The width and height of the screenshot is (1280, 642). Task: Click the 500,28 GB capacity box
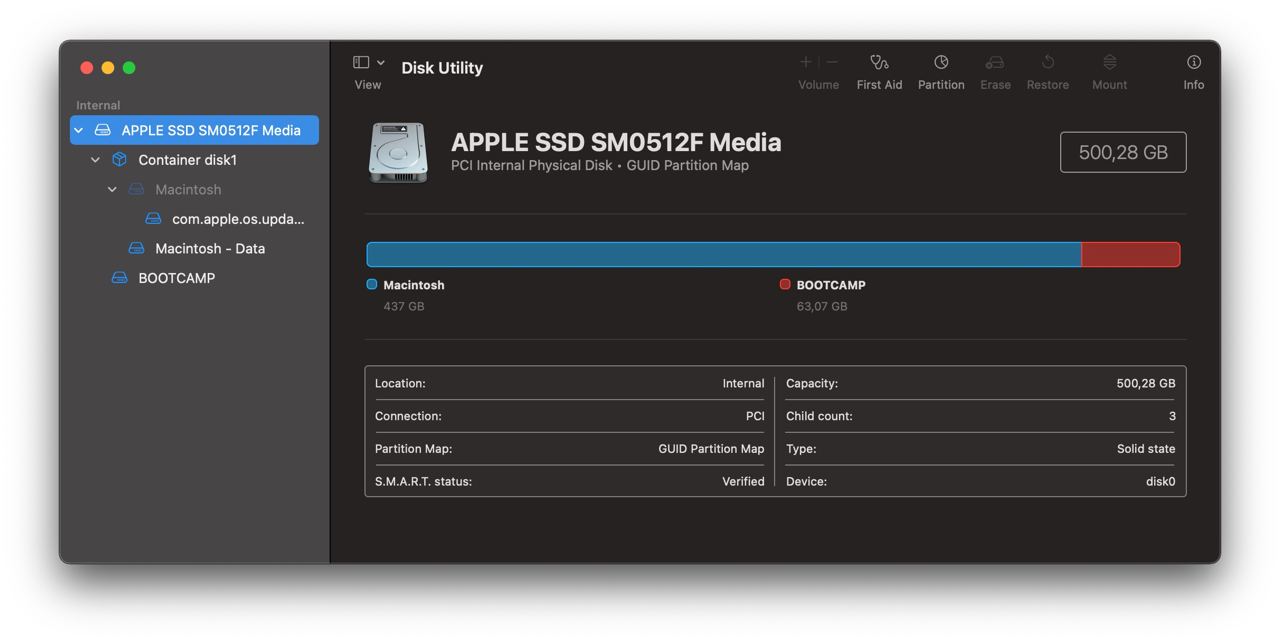click(1123, 152)
